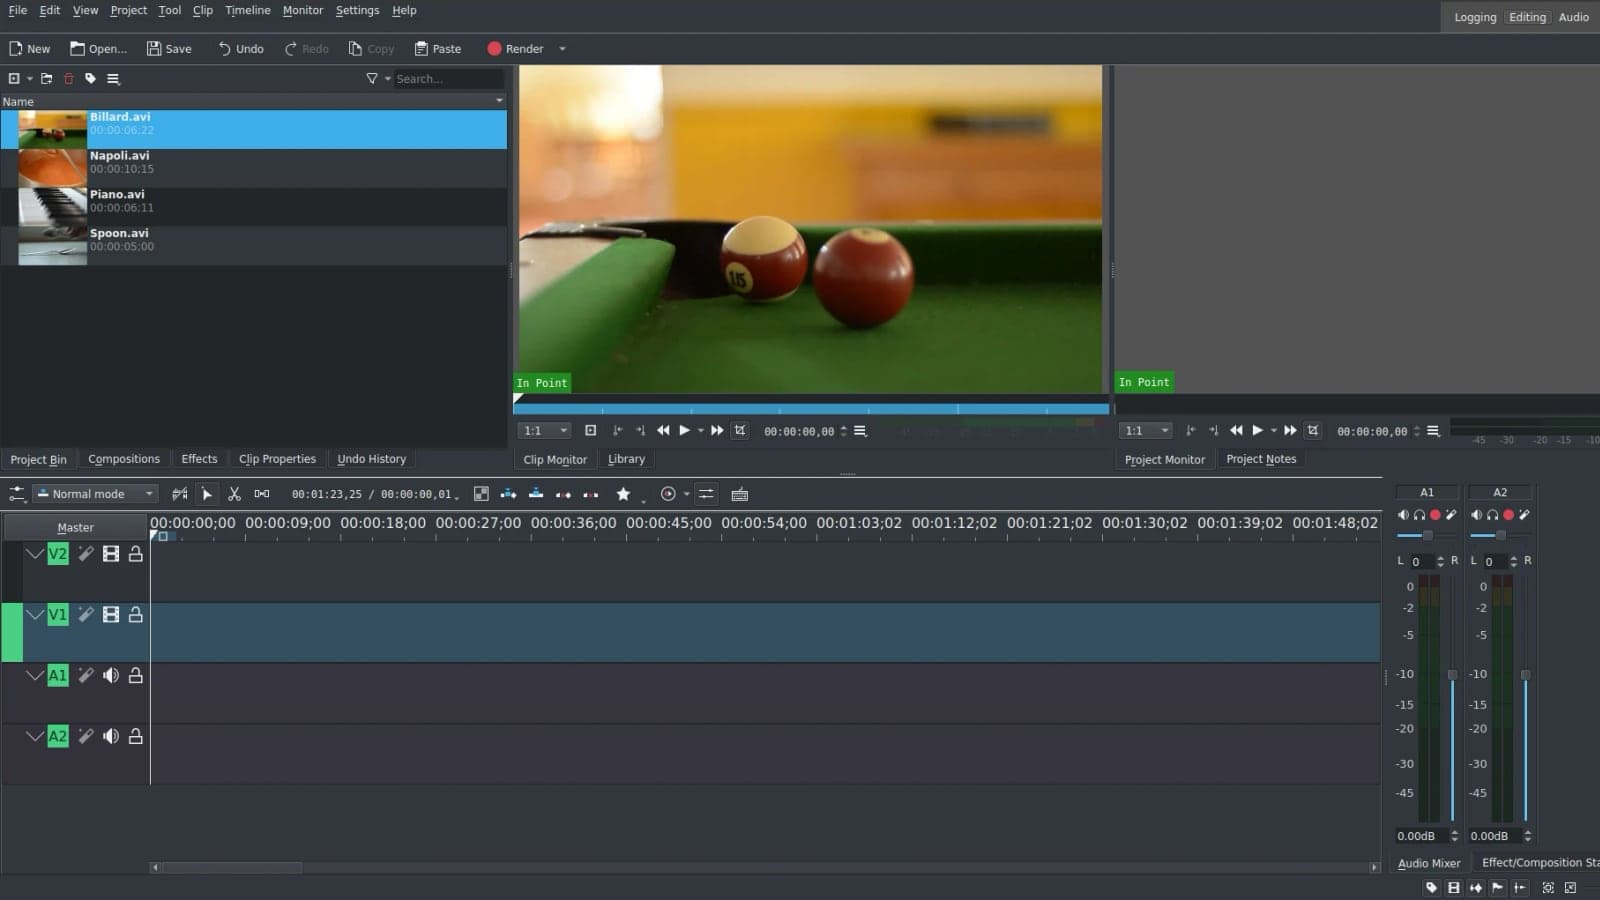Click the A1 mixer volume fader
1600x900 pixels.
tap(1452, 675)
